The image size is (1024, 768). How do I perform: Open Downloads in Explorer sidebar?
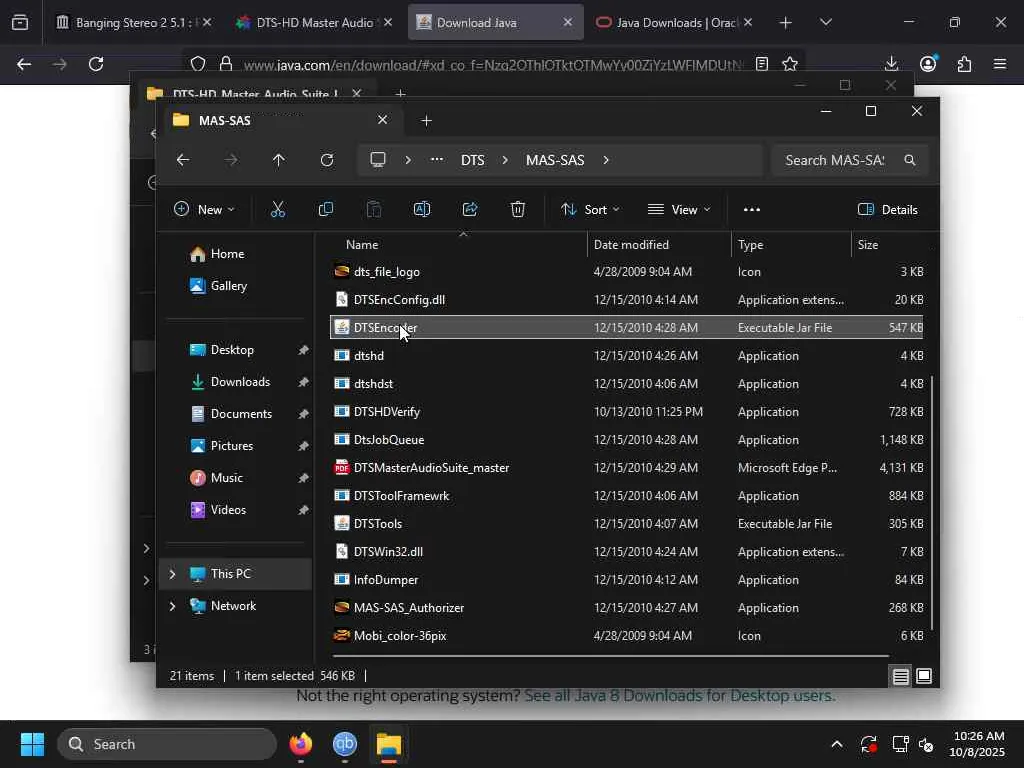(240, 382)
